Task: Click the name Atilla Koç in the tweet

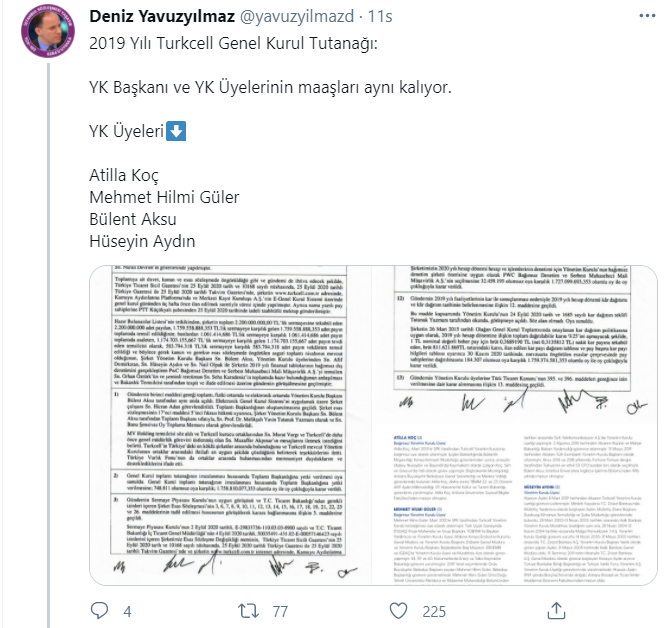Action: pyautogui.click(x=124, y=175)
